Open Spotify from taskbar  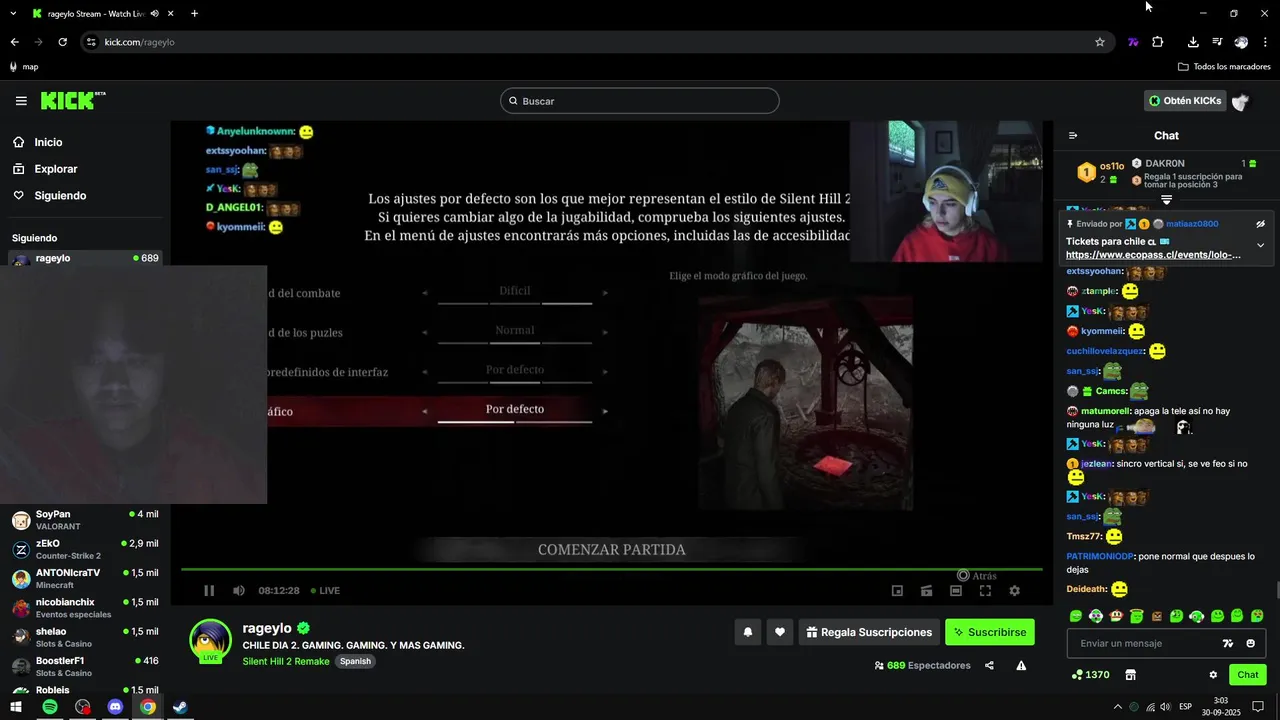49,707
